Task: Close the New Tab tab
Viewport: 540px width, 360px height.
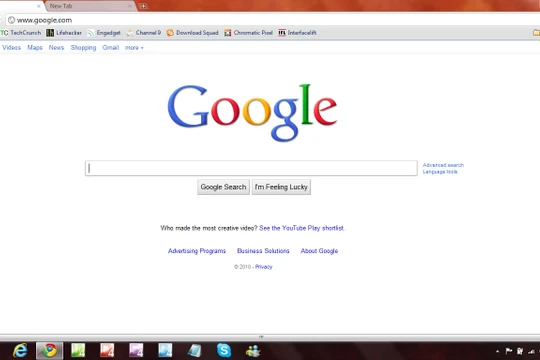Action: pos(130,6)
